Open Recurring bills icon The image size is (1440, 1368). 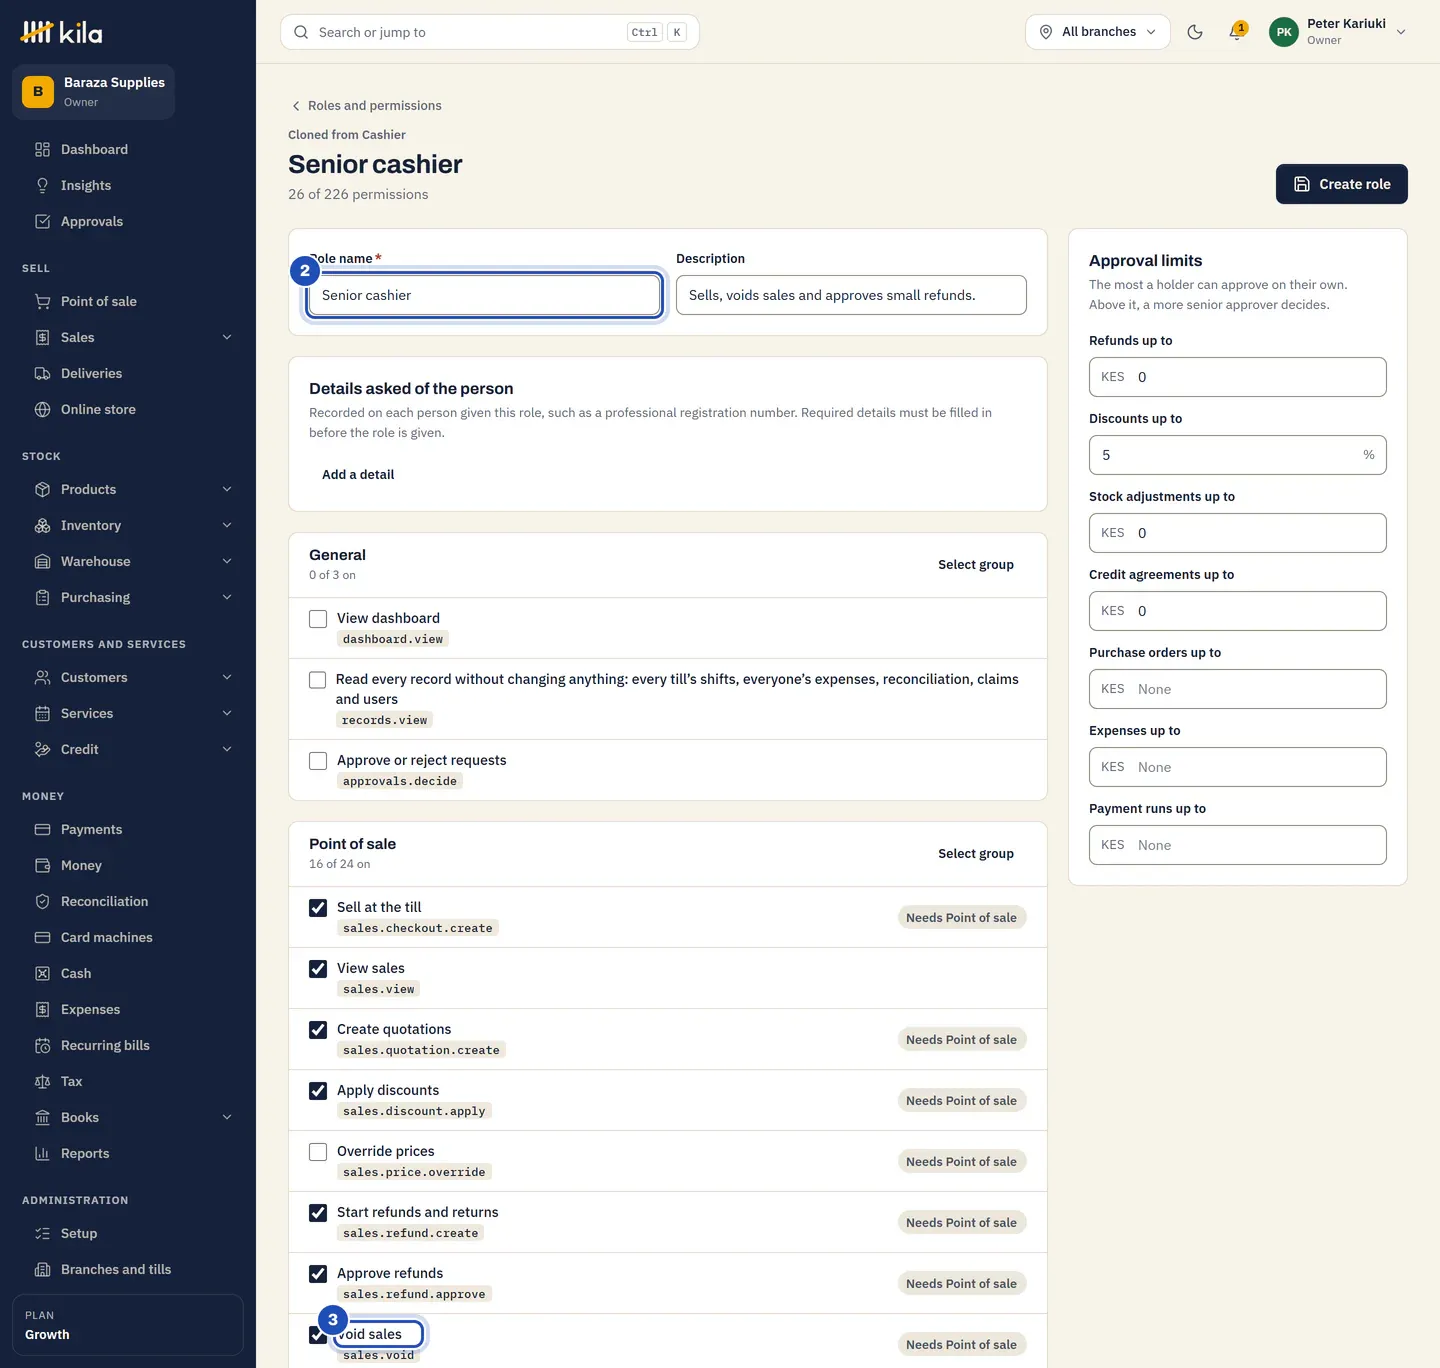pos(42,1045)
